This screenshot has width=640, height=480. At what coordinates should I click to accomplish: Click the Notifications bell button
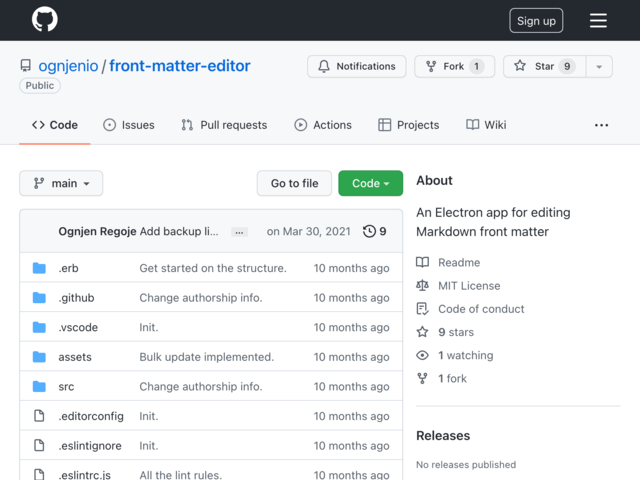click(356, 66)
